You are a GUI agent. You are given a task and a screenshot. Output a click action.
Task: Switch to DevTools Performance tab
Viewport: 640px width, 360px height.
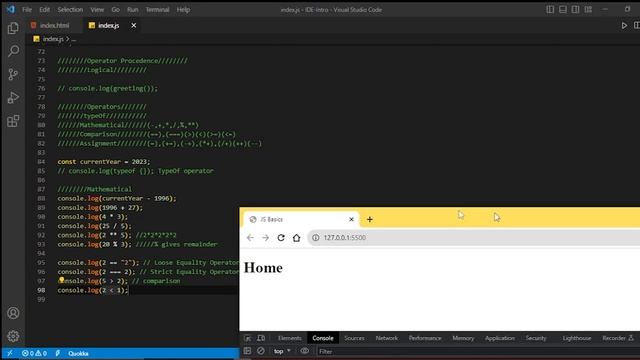pyautogui.click(x=425, y=338)
